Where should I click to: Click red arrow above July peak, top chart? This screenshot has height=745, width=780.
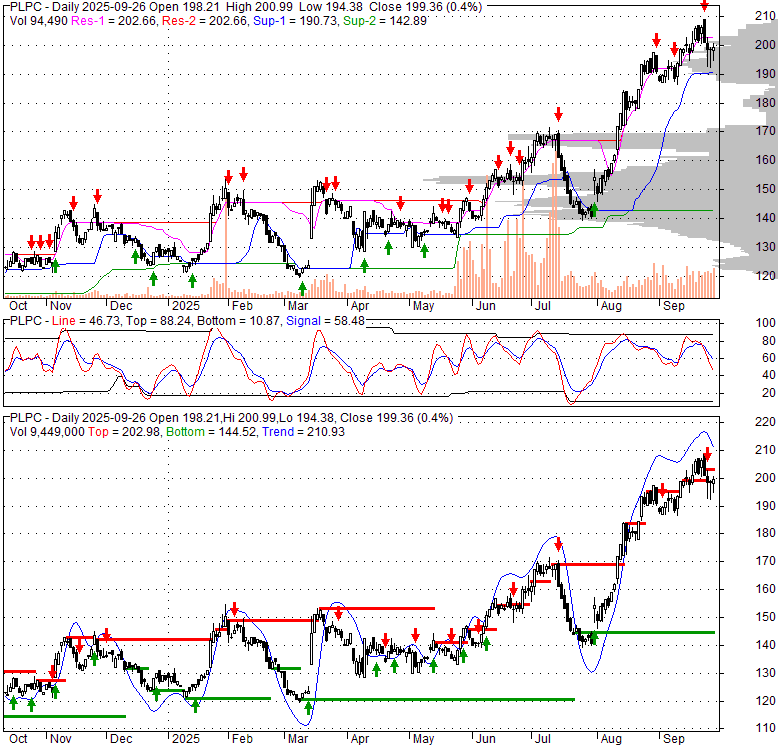click(x=558, y=114)
